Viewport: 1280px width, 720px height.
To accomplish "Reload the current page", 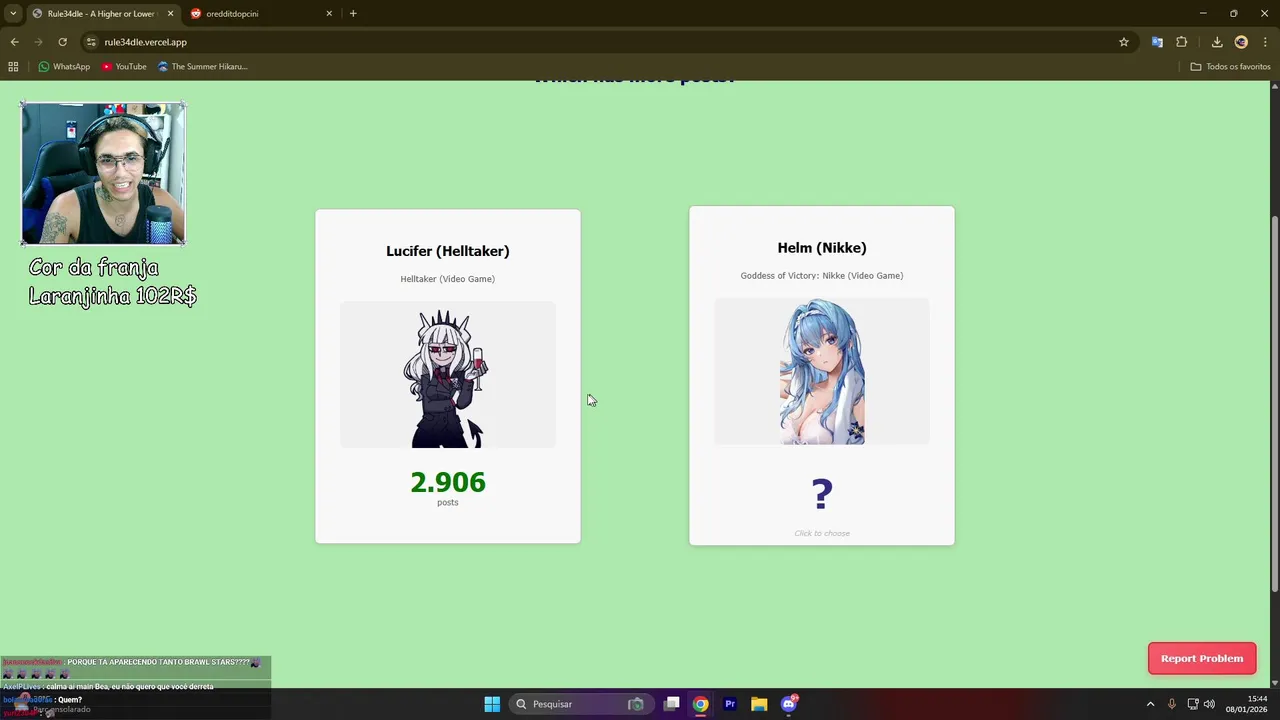I will point(62,42).
